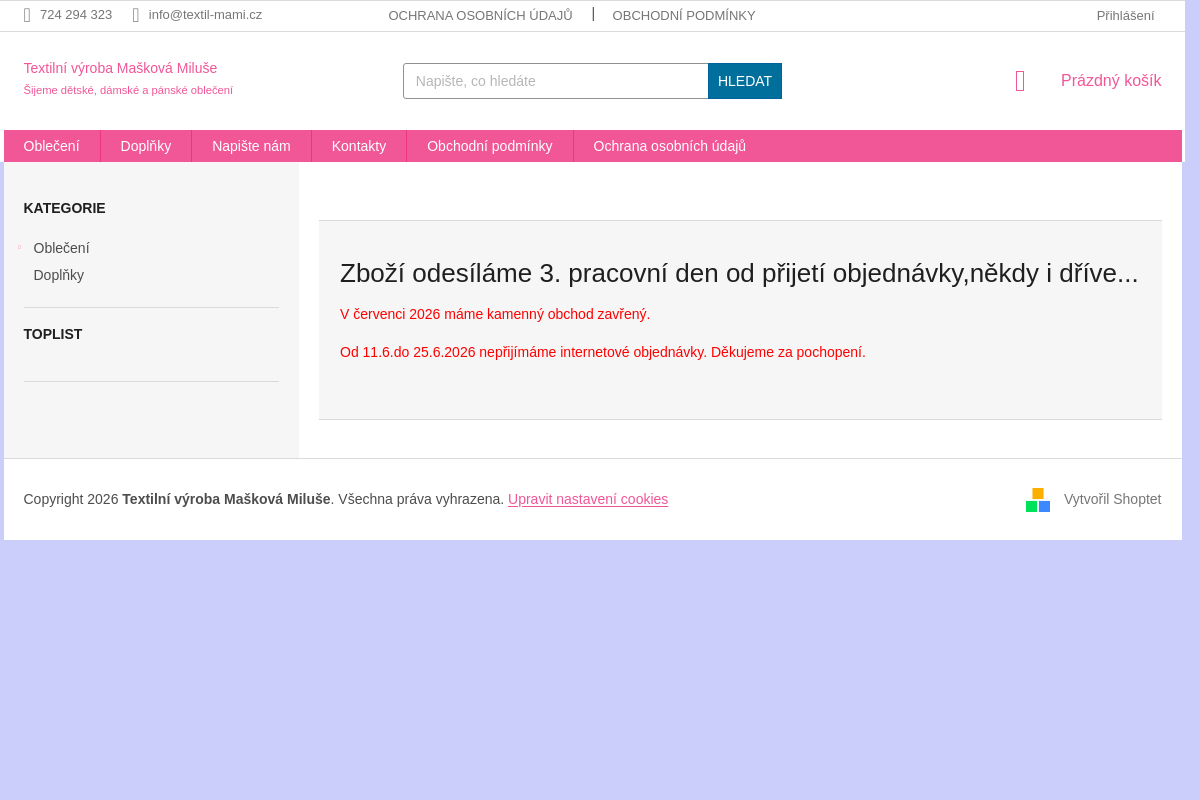This screenshot has height=800, width=1200.
Task: Open the Vytvořil Shoptet footer link
Action: (1112, 499)
